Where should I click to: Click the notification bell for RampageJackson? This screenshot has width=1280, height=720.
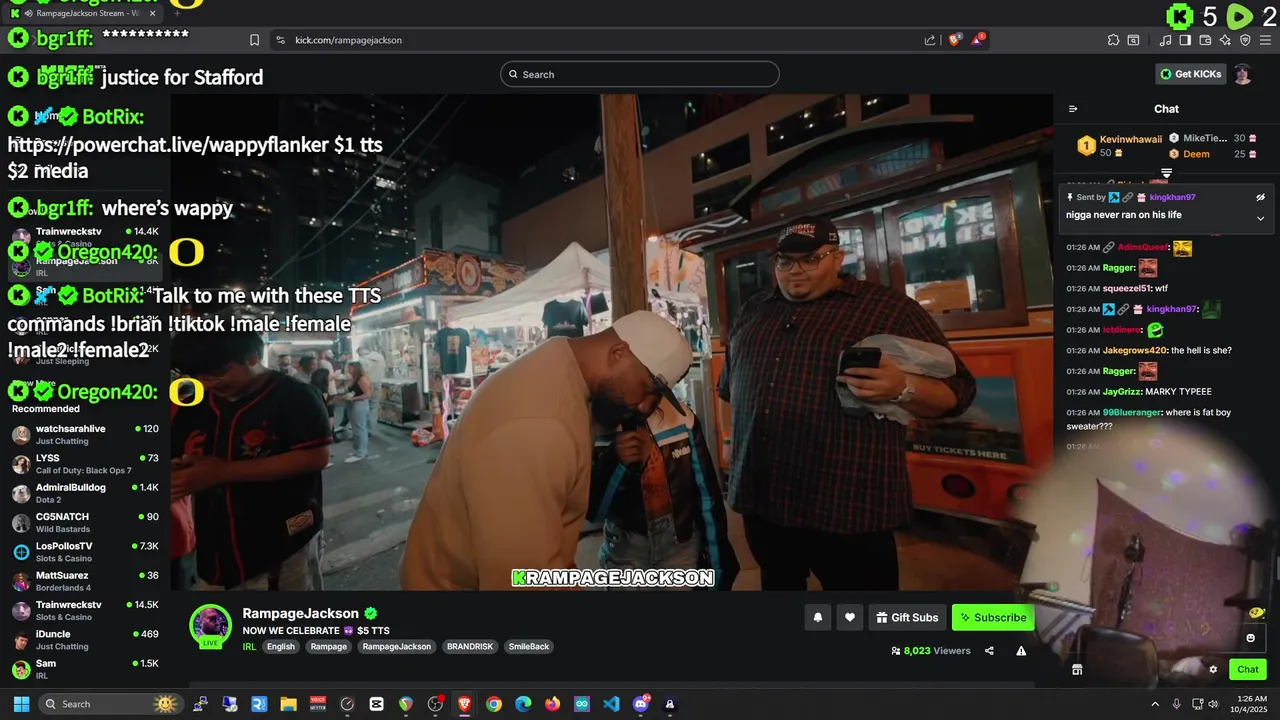click(x=817, y=618)
